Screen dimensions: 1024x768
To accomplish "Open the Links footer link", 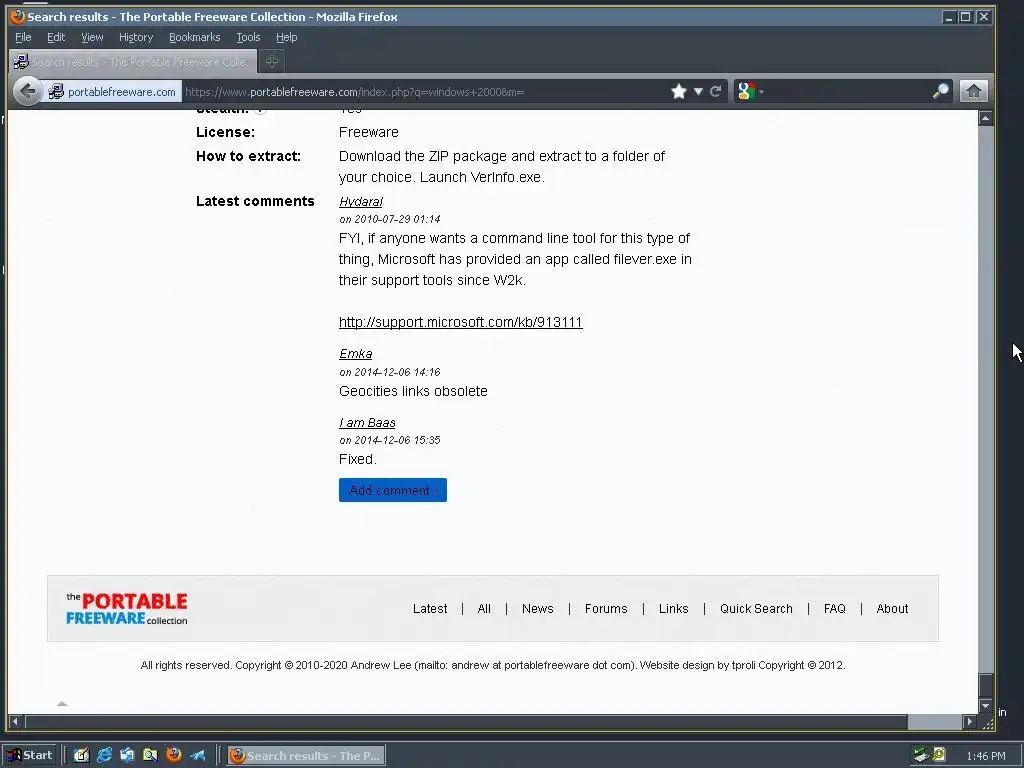I will [673, 609].
